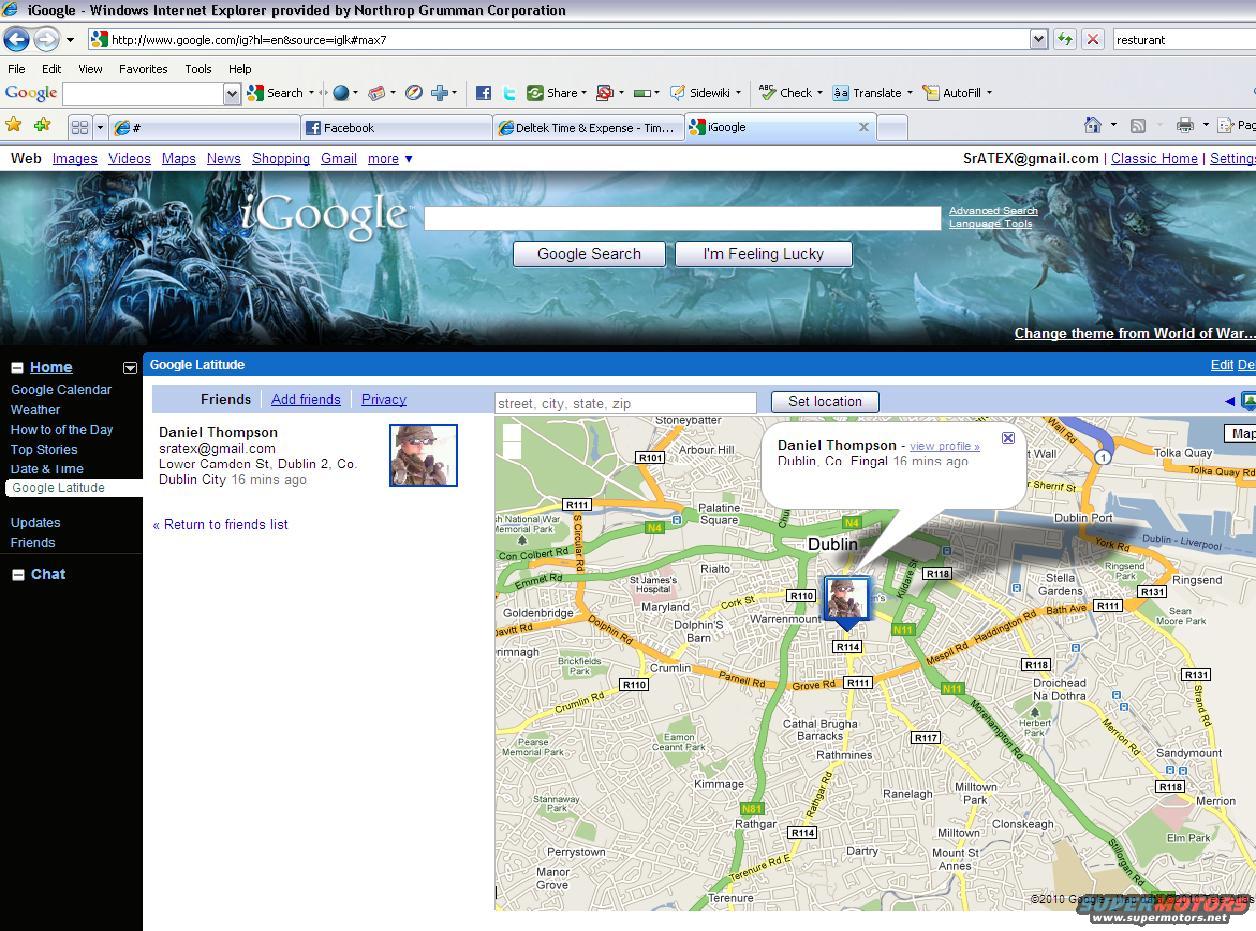The image size is (1256, 931).
Task: Open Google Calendar in the sidebar
Action: pos(61,389)
